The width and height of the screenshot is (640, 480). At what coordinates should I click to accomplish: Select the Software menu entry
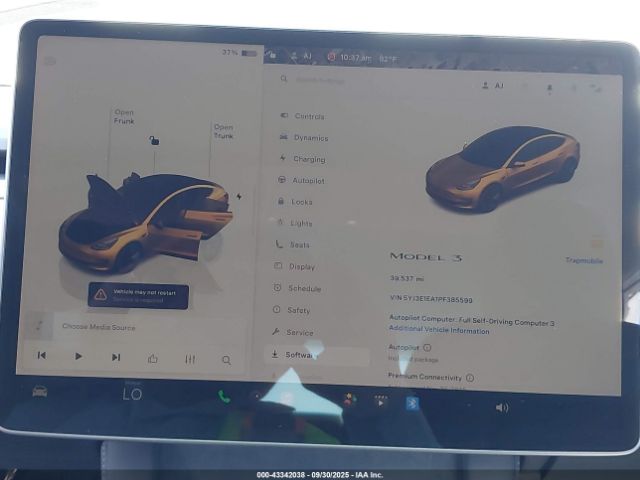pyautogui.click(x=300, y=355)
